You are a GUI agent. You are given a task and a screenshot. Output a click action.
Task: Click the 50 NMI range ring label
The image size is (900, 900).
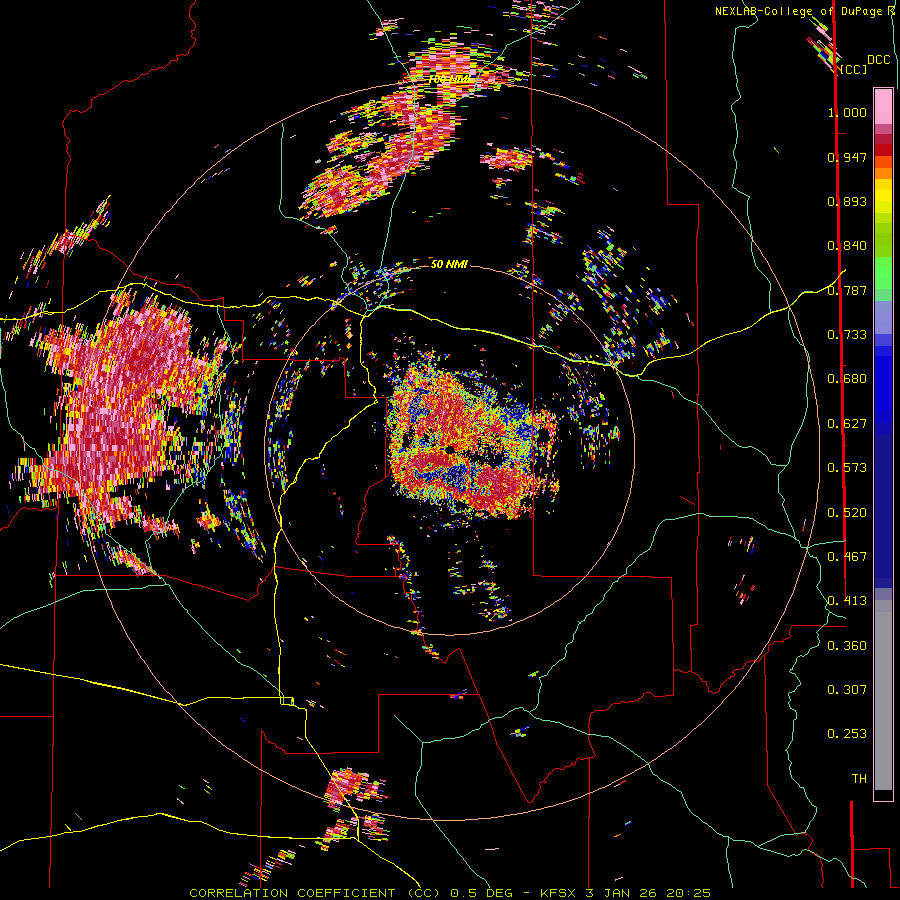[449, 264]
